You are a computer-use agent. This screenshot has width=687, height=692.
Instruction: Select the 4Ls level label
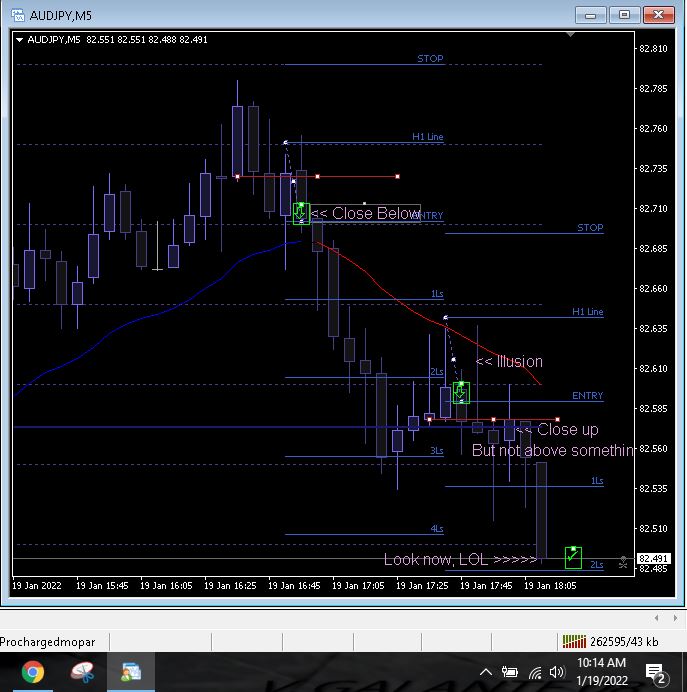[x=436, y=528]
